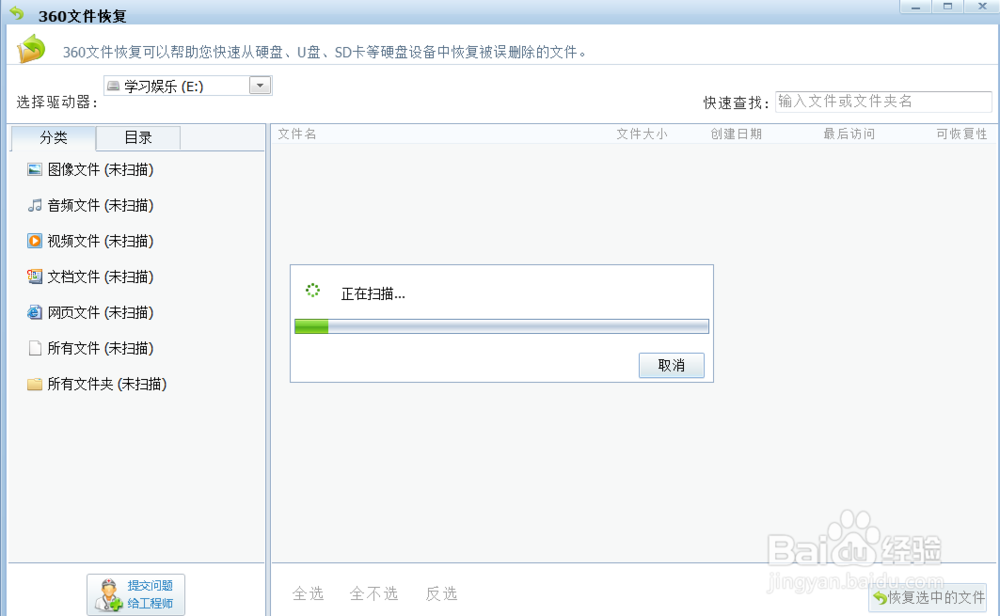
Task: Click the 文档文件 document files icon
Action: click(33, 277)
